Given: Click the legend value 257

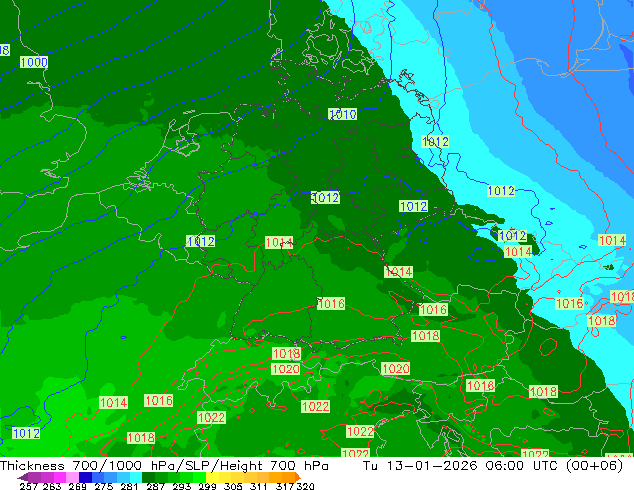Looking at the screenshot, I should pyautogui.click(x=28, y=486).
